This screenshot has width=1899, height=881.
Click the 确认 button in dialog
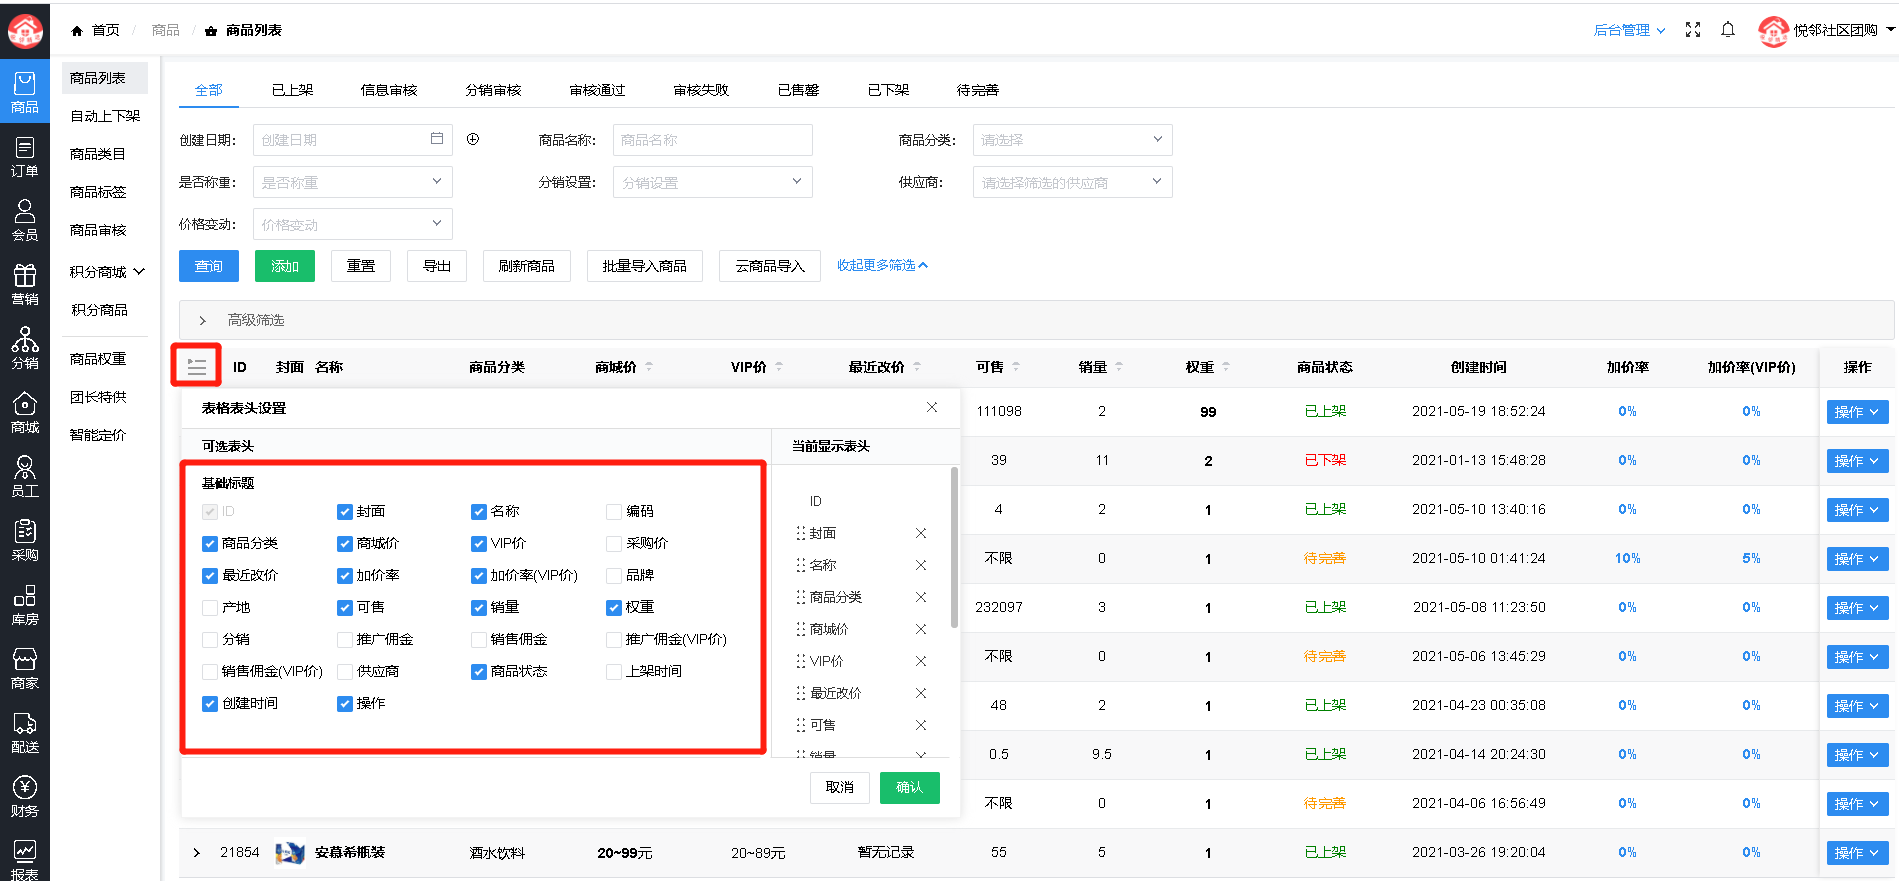(x=909, y=788)
